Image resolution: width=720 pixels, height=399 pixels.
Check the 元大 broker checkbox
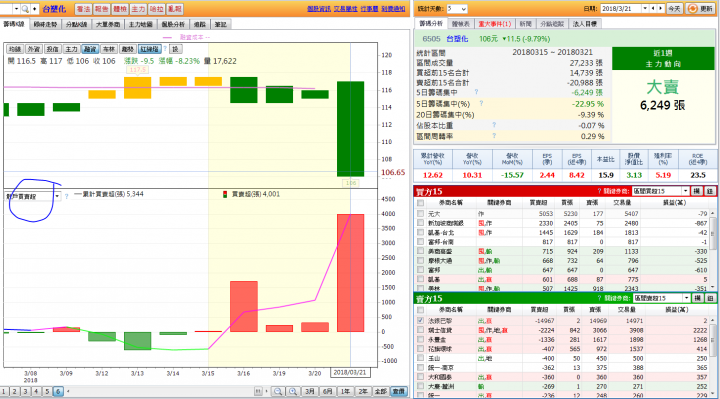tap(421, 214)
